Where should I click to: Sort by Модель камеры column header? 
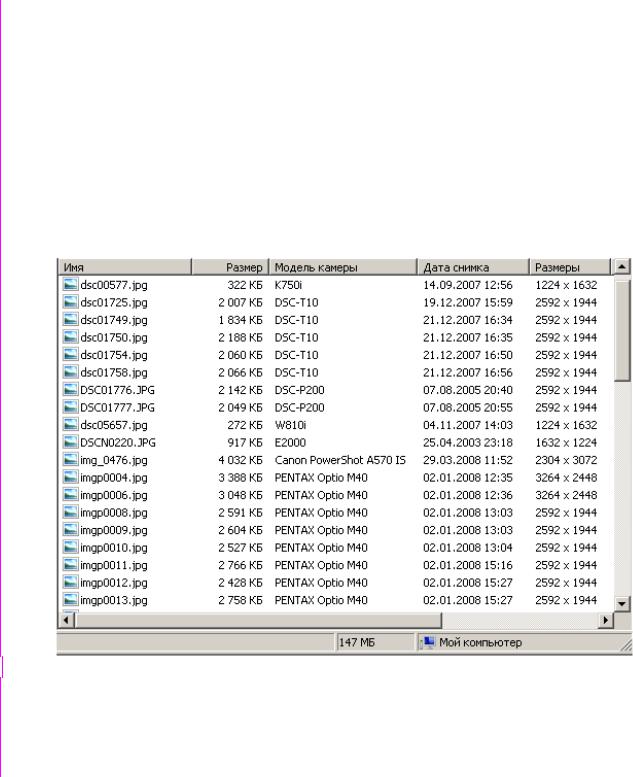click(343, 267)
